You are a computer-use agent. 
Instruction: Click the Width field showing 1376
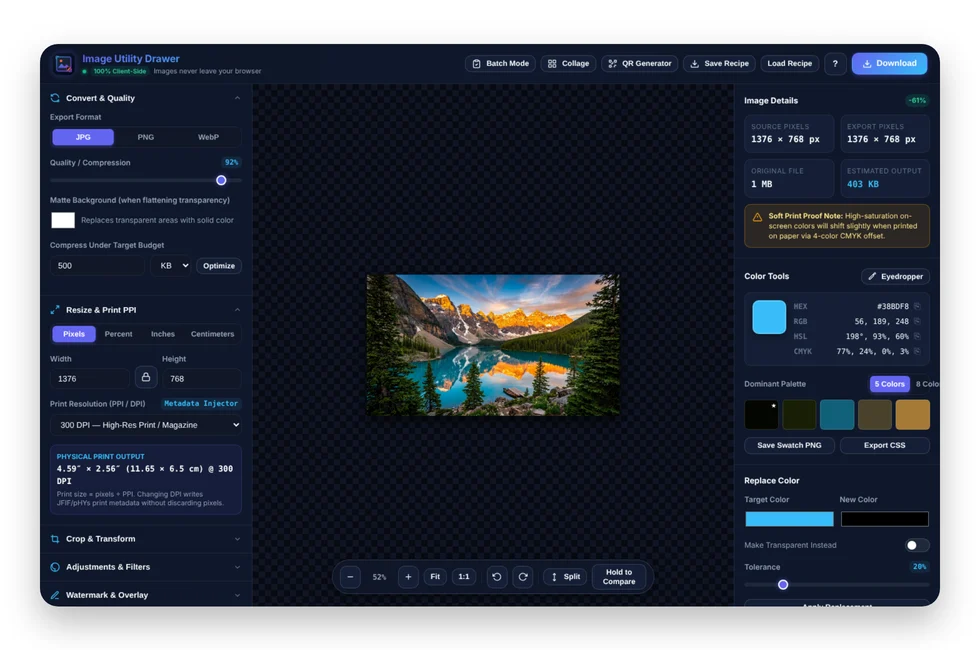[89, 379]
